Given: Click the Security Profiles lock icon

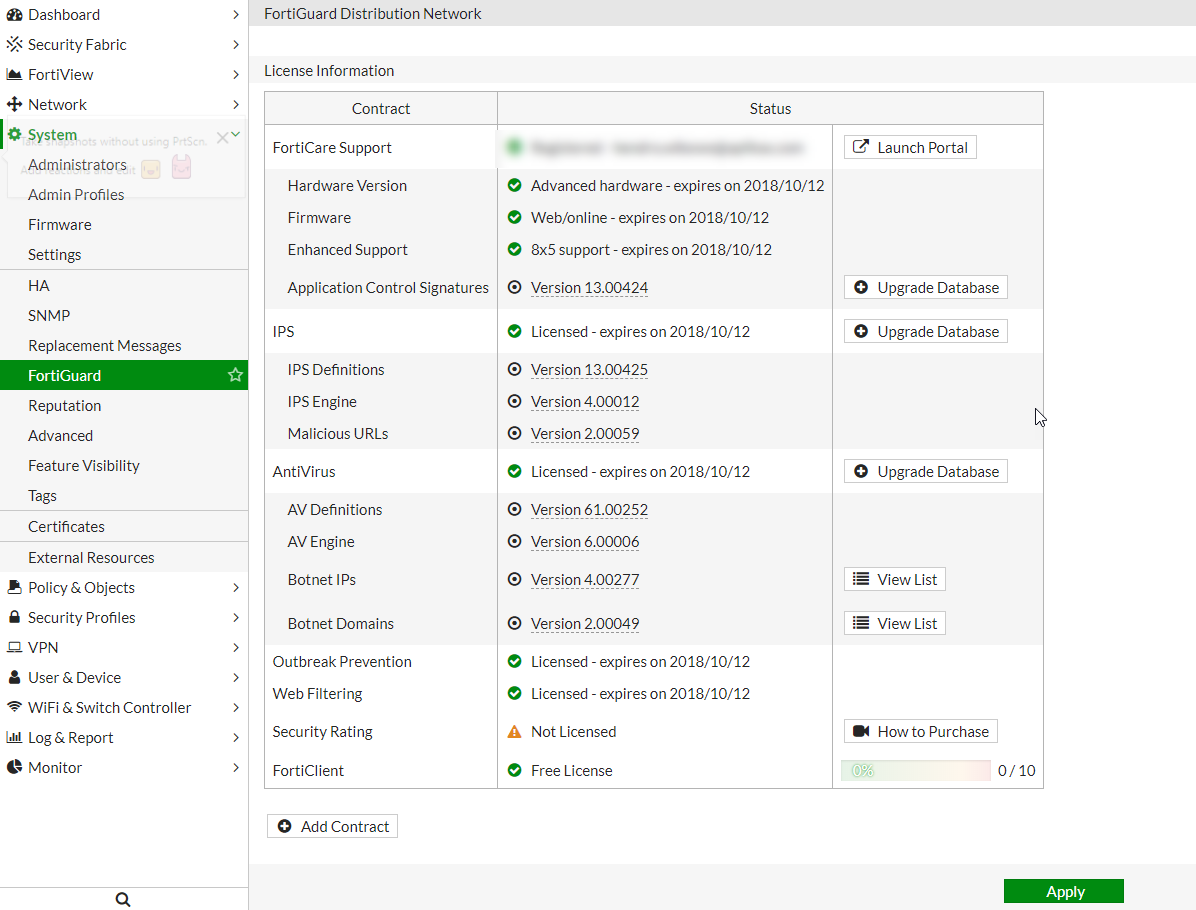Looking at the screenshot, I should [14, 616].
